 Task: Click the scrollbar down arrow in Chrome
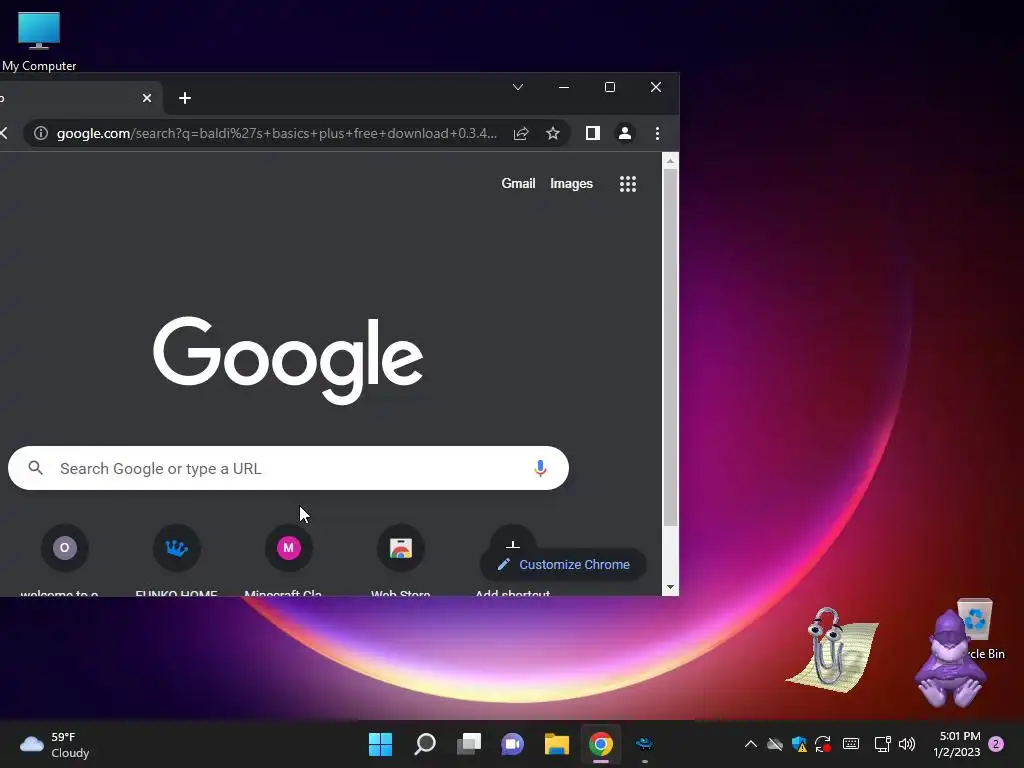point(670,587)
